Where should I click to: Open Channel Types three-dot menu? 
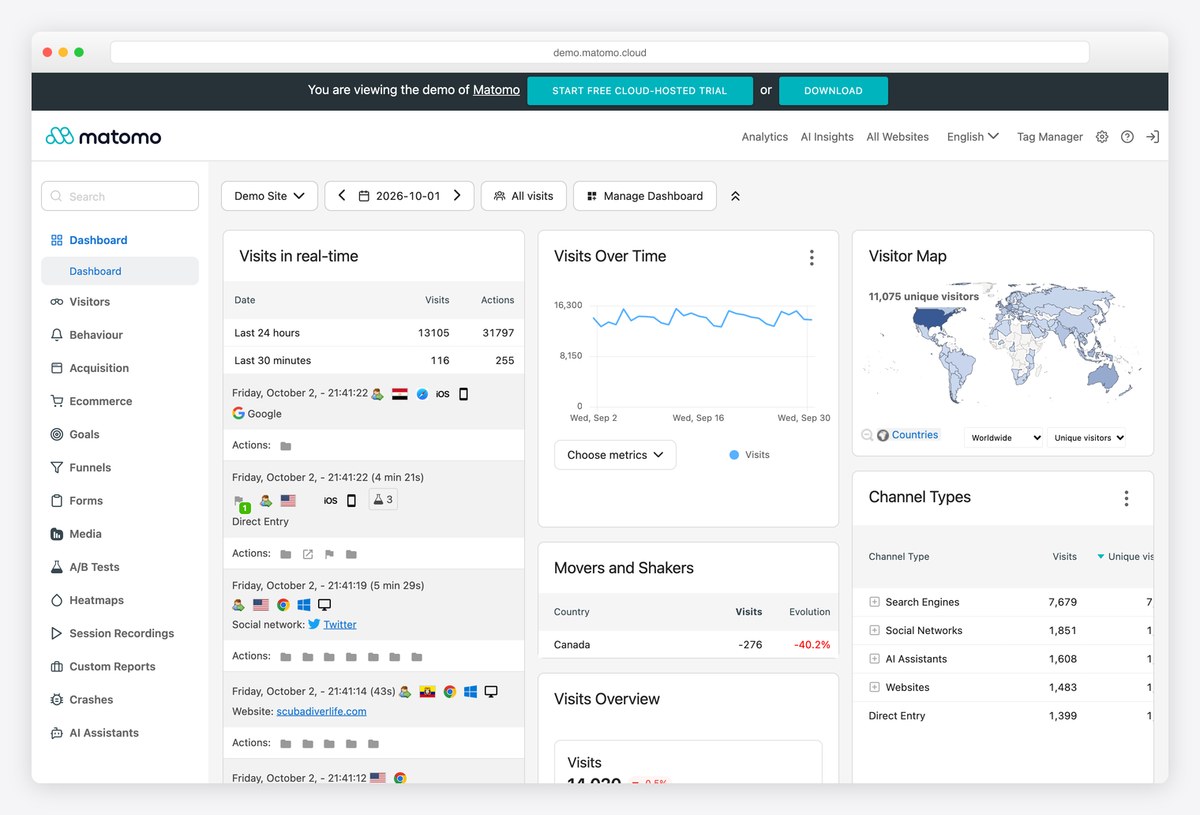coord(1126,498)
